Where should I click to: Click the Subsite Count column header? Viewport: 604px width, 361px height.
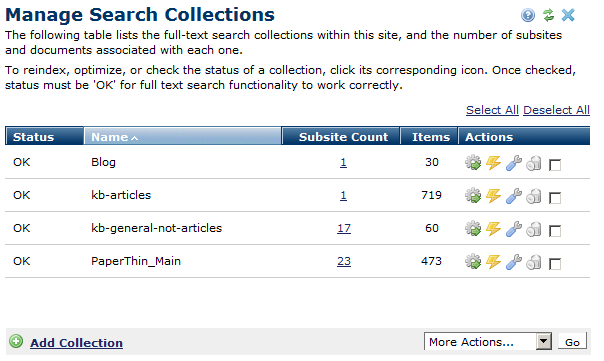(x=341, y=137)
